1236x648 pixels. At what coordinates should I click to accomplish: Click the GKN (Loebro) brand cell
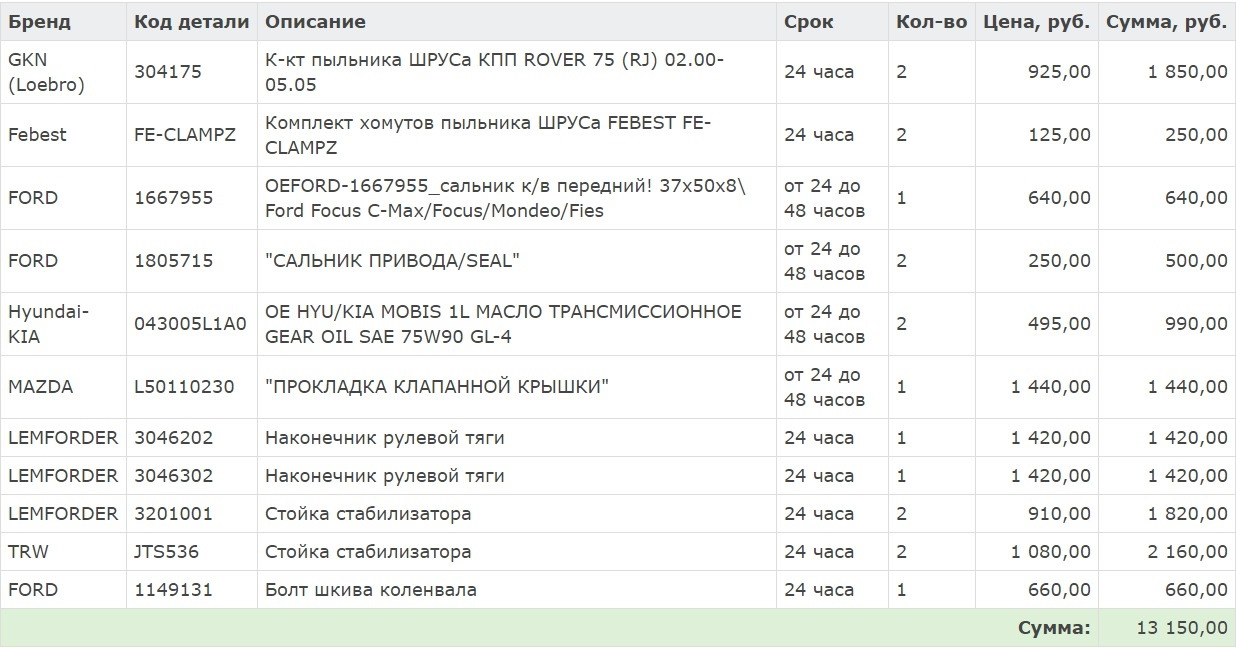pos(46,72)
